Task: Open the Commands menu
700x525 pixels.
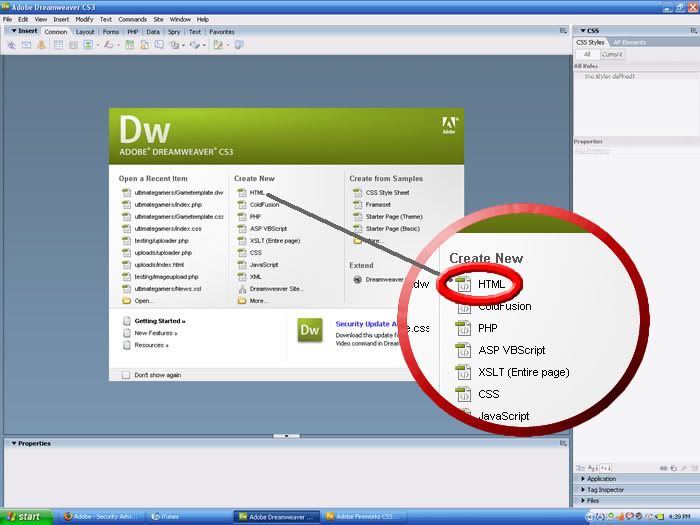Action: (133, 20)
